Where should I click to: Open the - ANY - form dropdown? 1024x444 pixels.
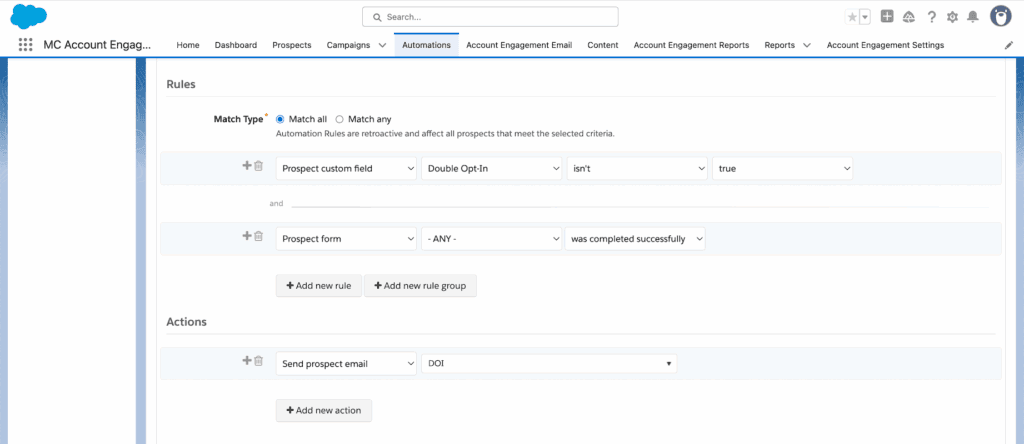tap(492, 239)
